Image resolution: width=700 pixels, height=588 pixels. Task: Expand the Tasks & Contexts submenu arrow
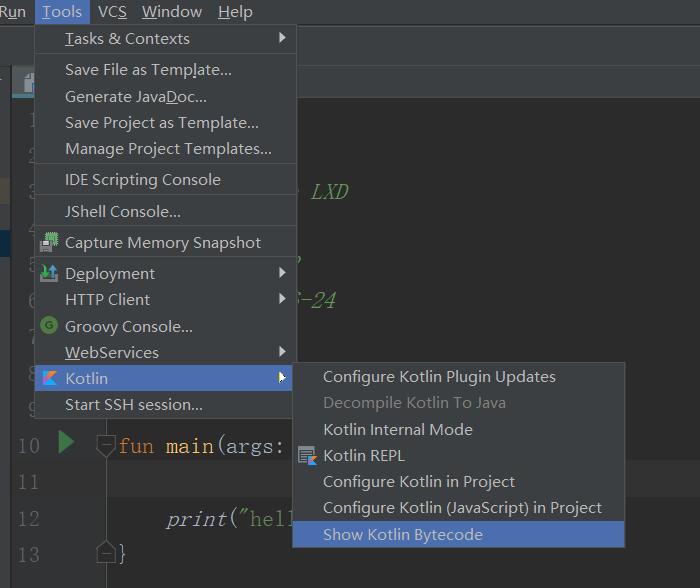(x=283, y=38)
